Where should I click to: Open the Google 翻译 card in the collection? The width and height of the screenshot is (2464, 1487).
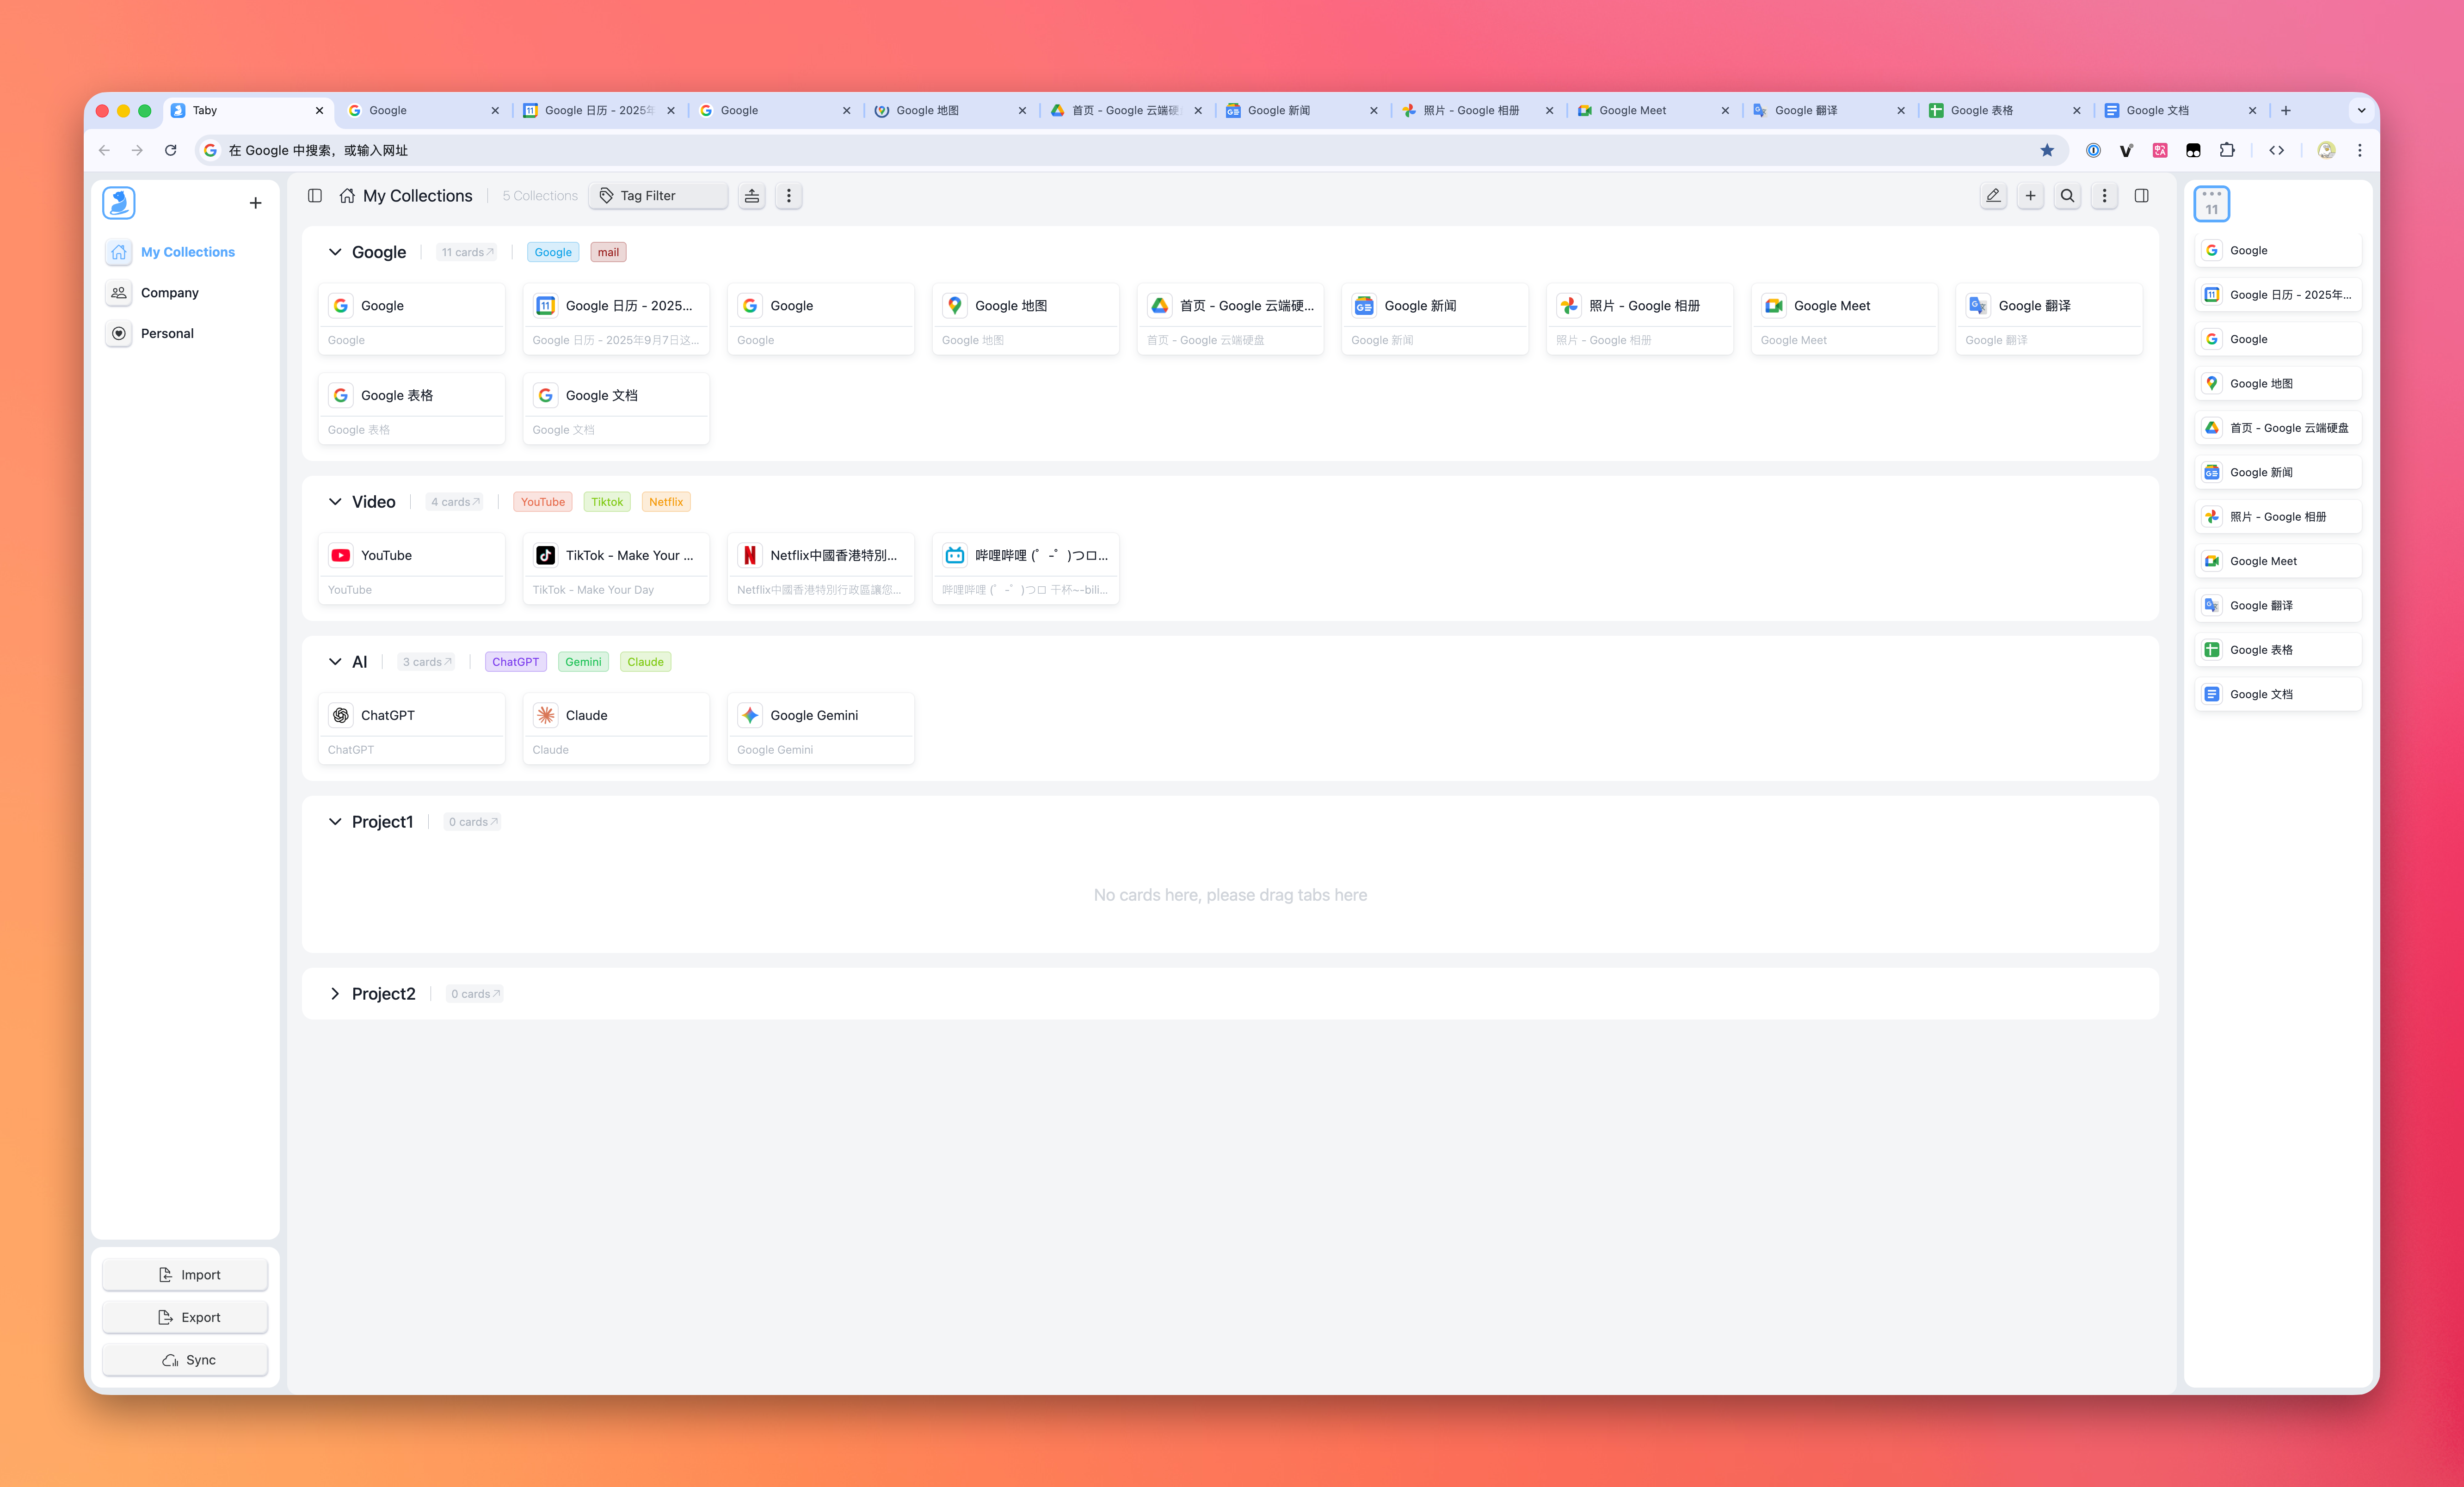pyautogui.click(x=2049, y=319)
